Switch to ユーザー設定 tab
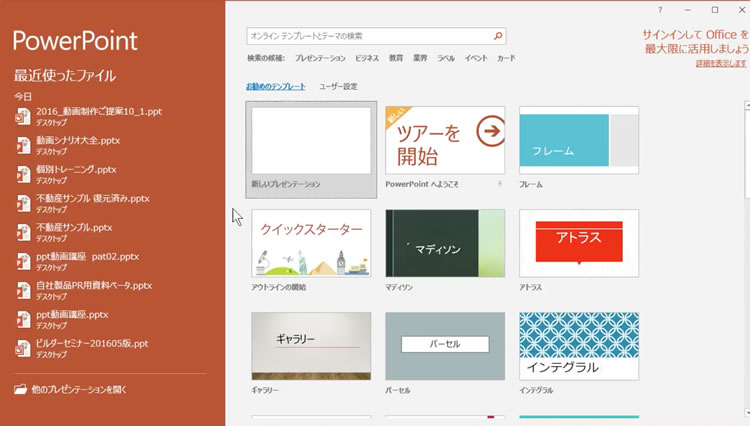Screen dimensions: 750x426 click(338, 87)
